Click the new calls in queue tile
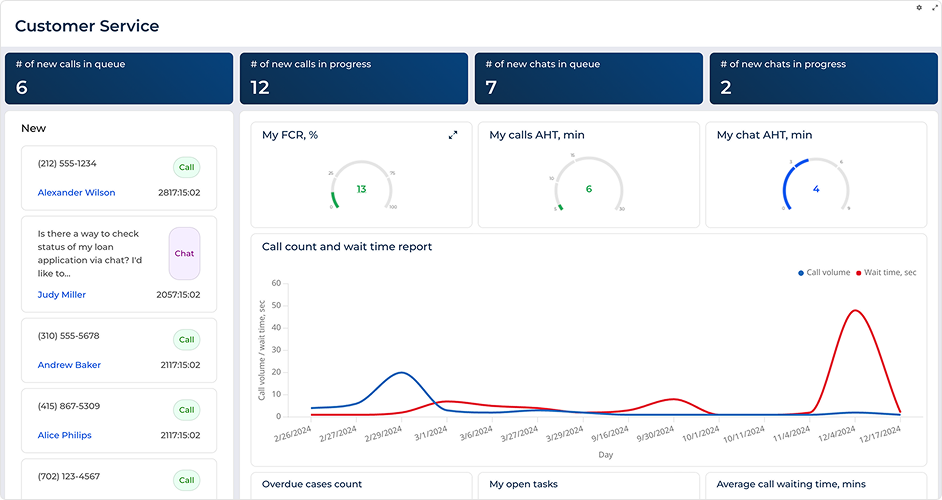This screenshot has height=500, width=942. [x=118, y=78]
